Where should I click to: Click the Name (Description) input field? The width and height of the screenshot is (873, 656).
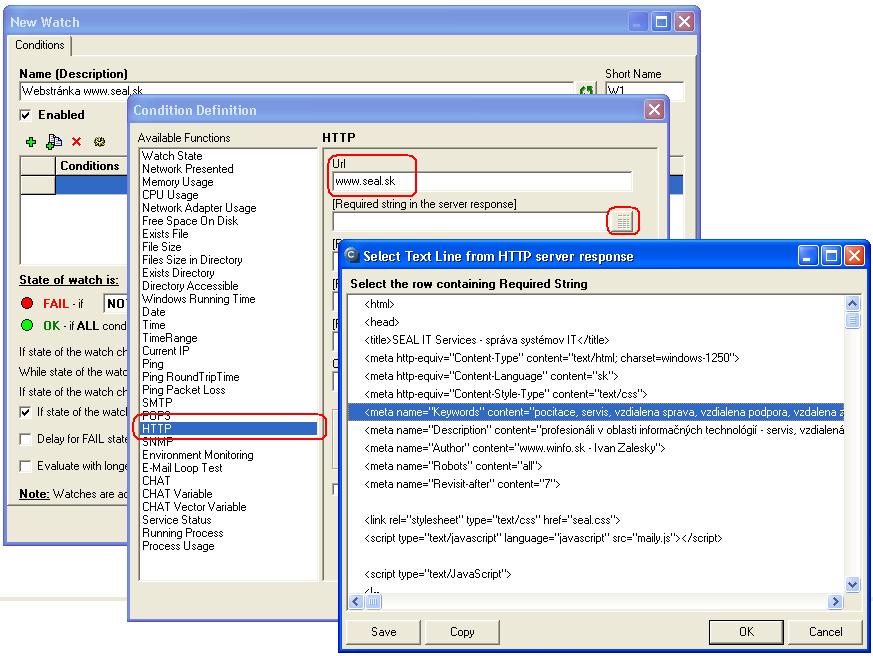297,91
